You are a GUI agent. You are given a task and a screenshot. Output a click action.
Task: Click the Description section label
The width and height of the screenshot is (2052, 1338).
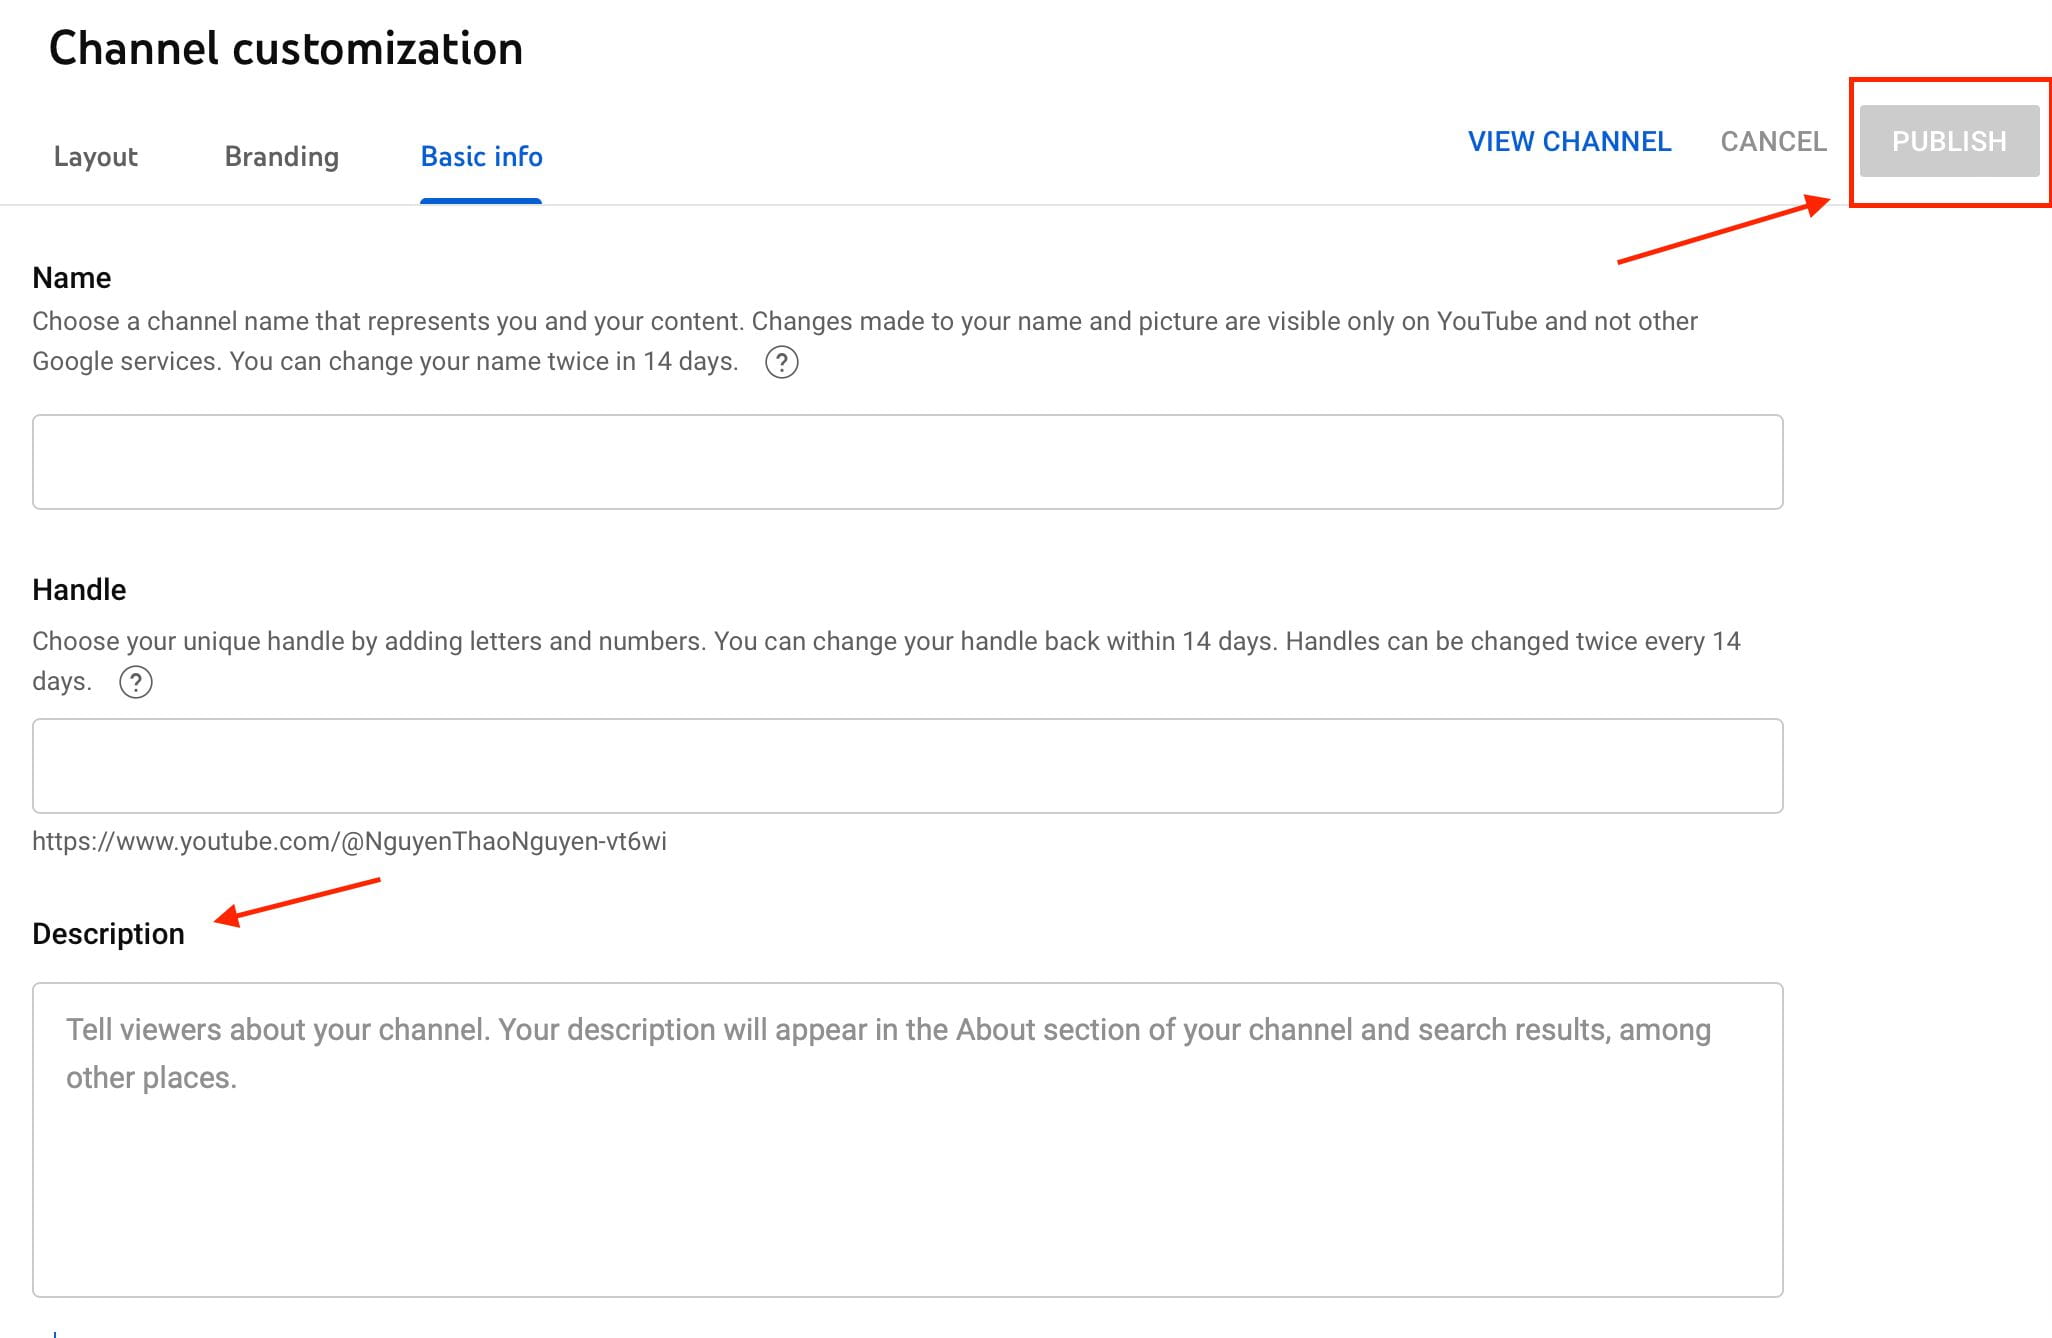coord(108,934)
